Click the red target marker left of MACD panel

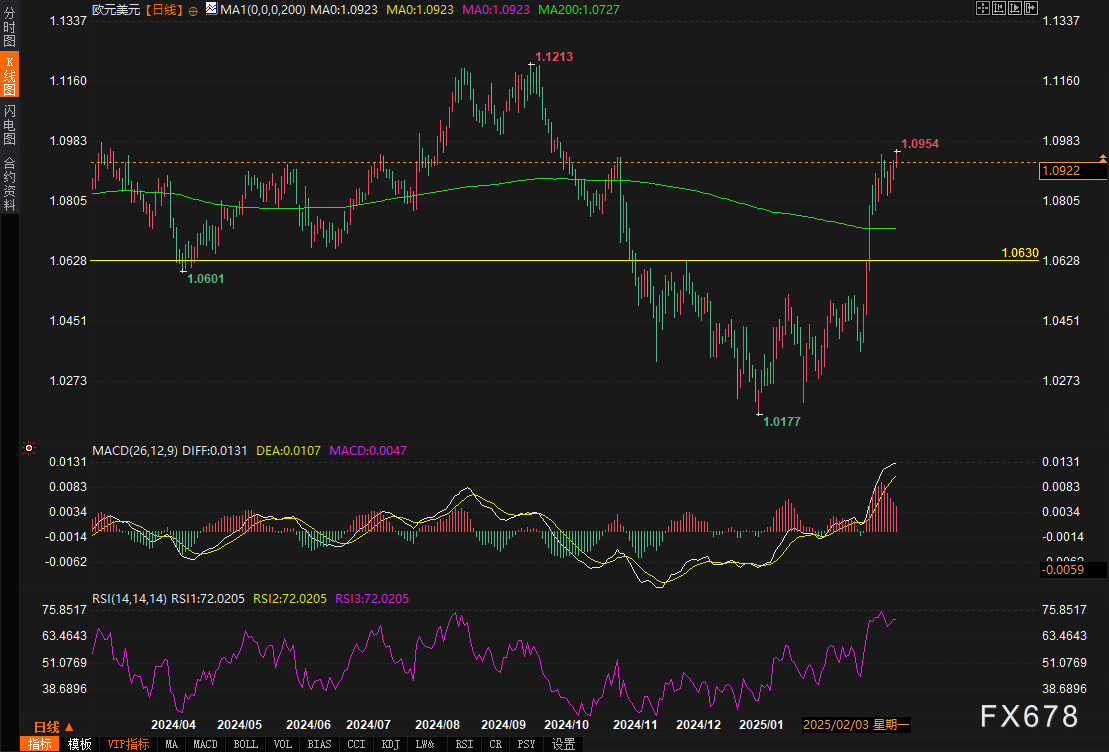(x=29, y=449)
